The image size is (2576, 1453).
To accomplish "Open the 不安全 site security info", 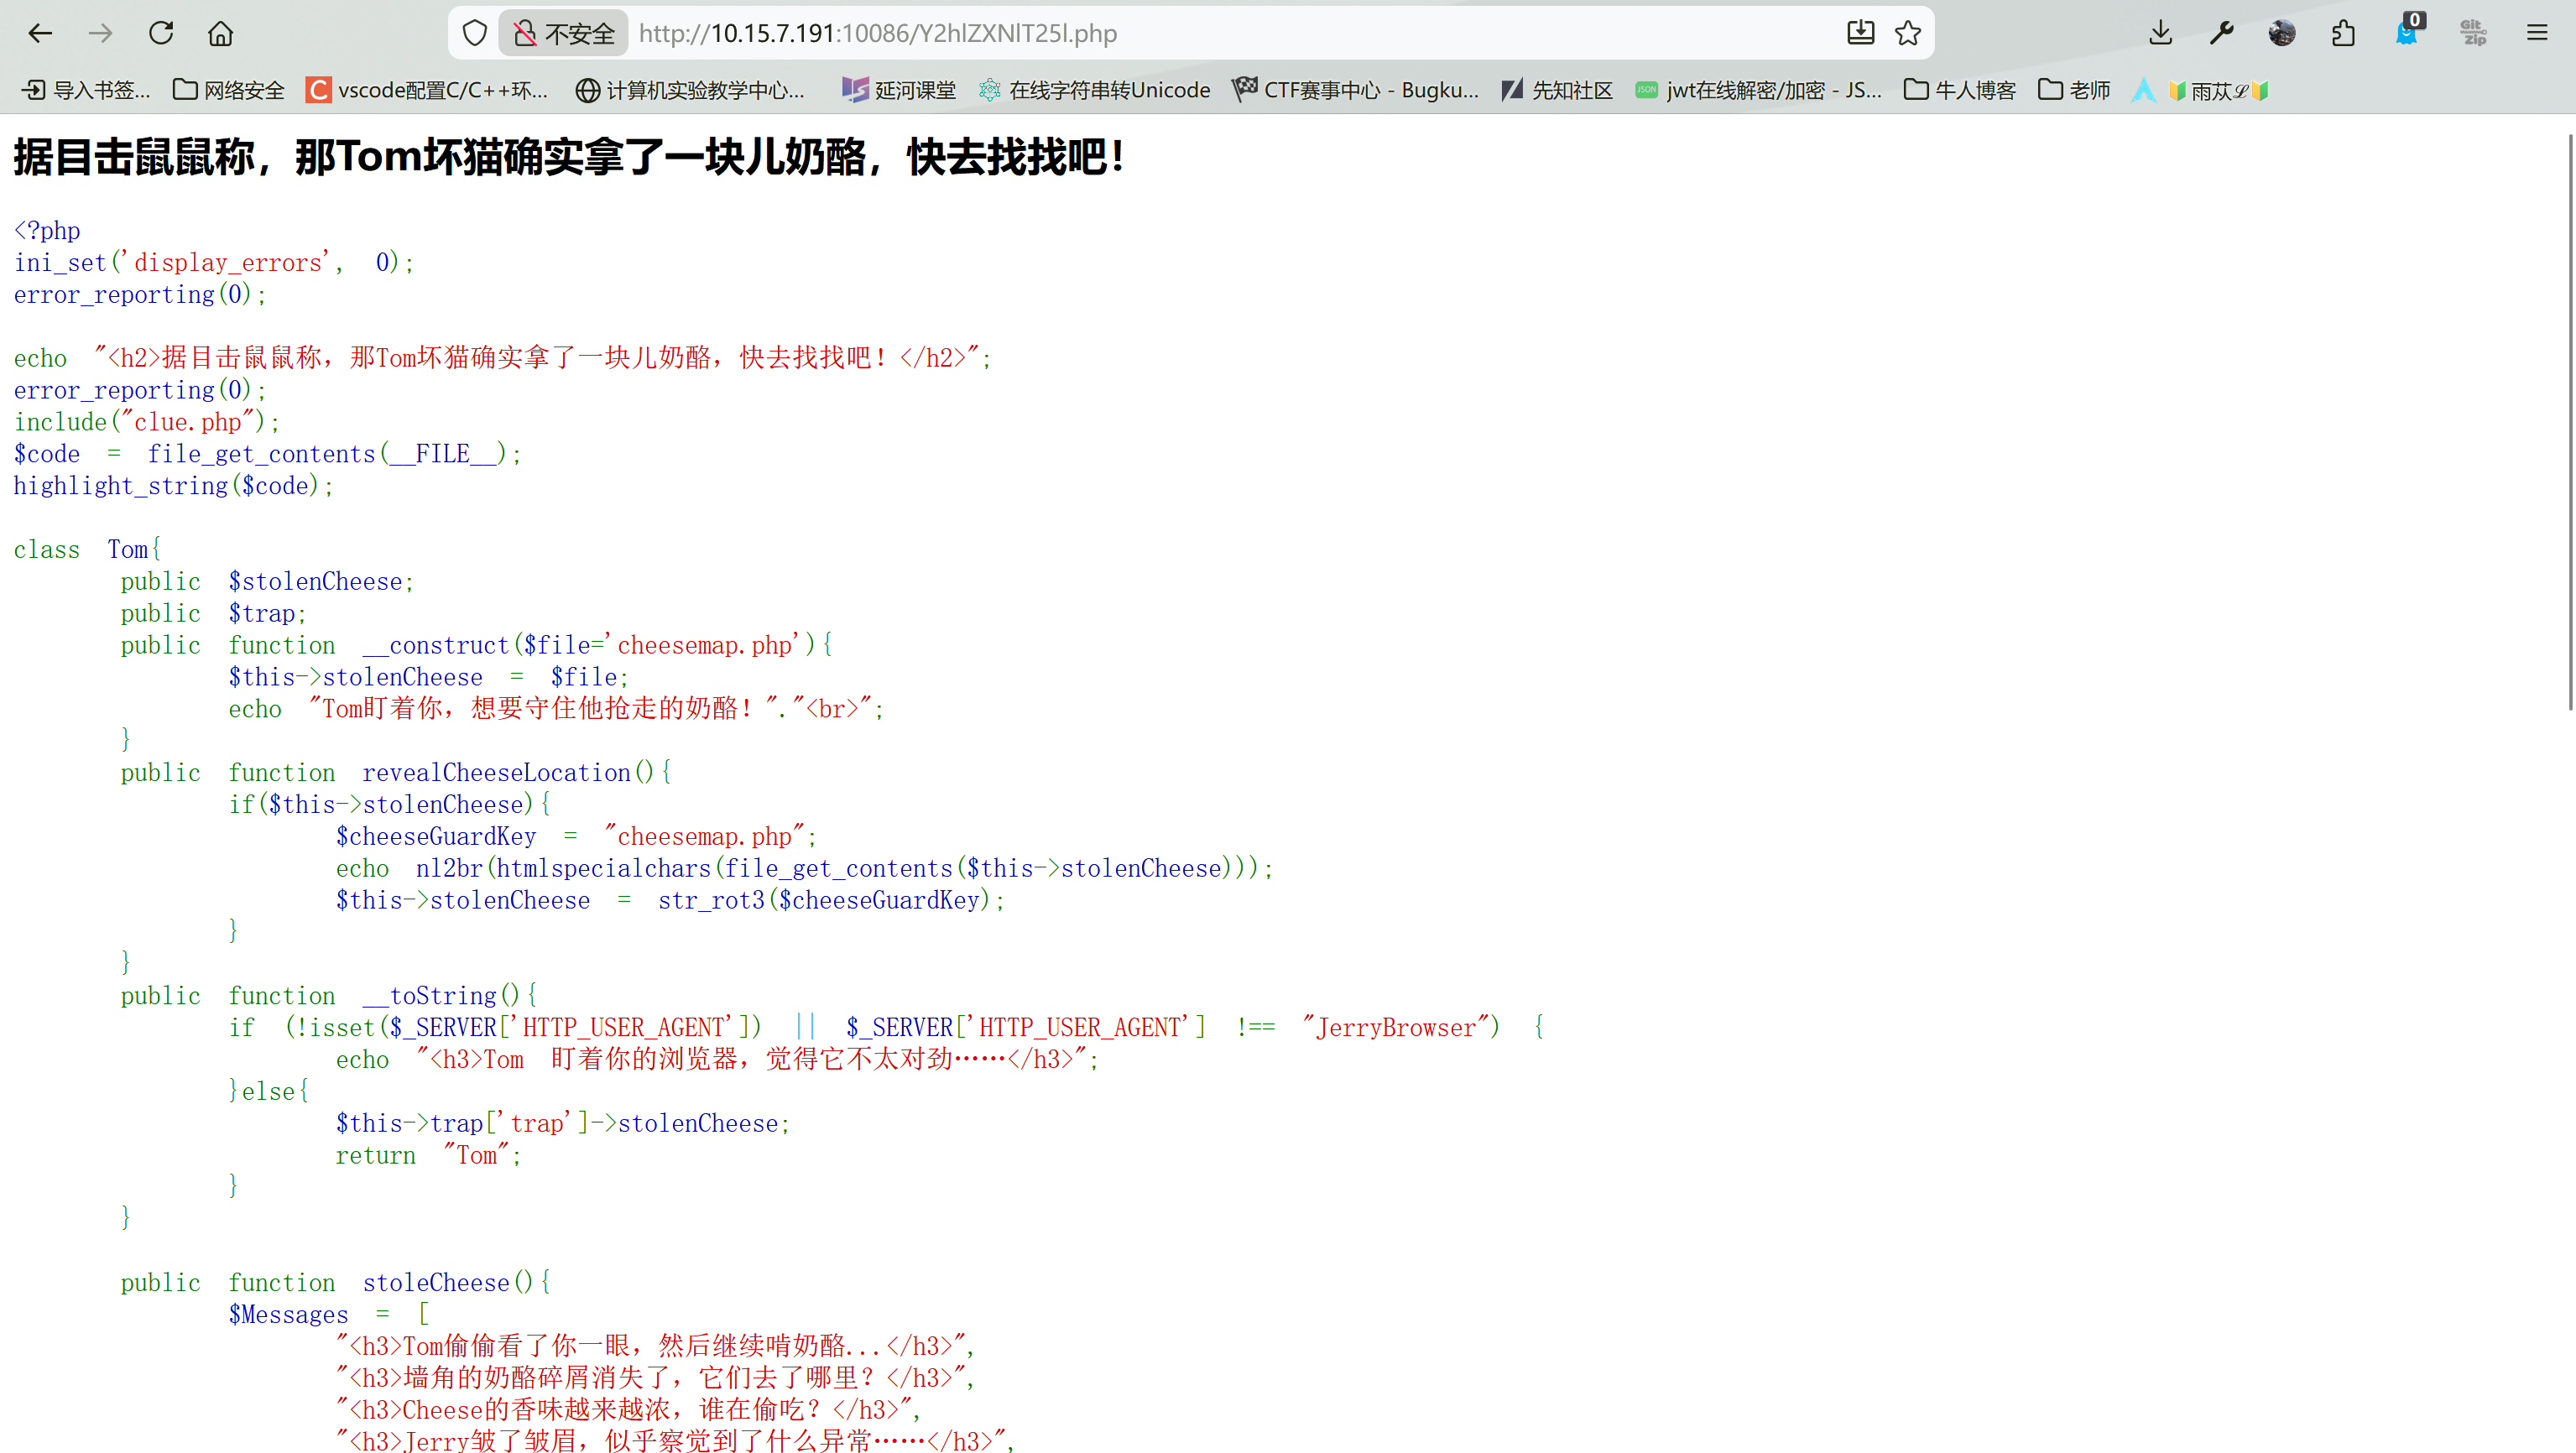I will coord(564,33).
